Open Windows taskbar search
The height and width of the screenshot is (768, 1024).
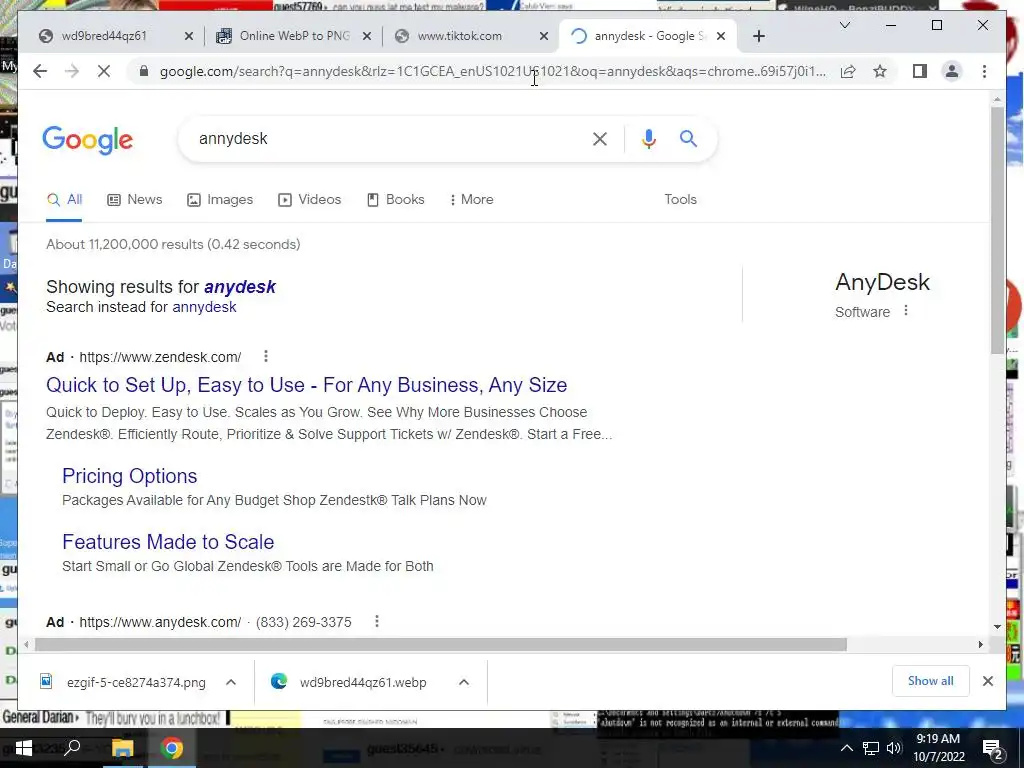tap(72, 748)
